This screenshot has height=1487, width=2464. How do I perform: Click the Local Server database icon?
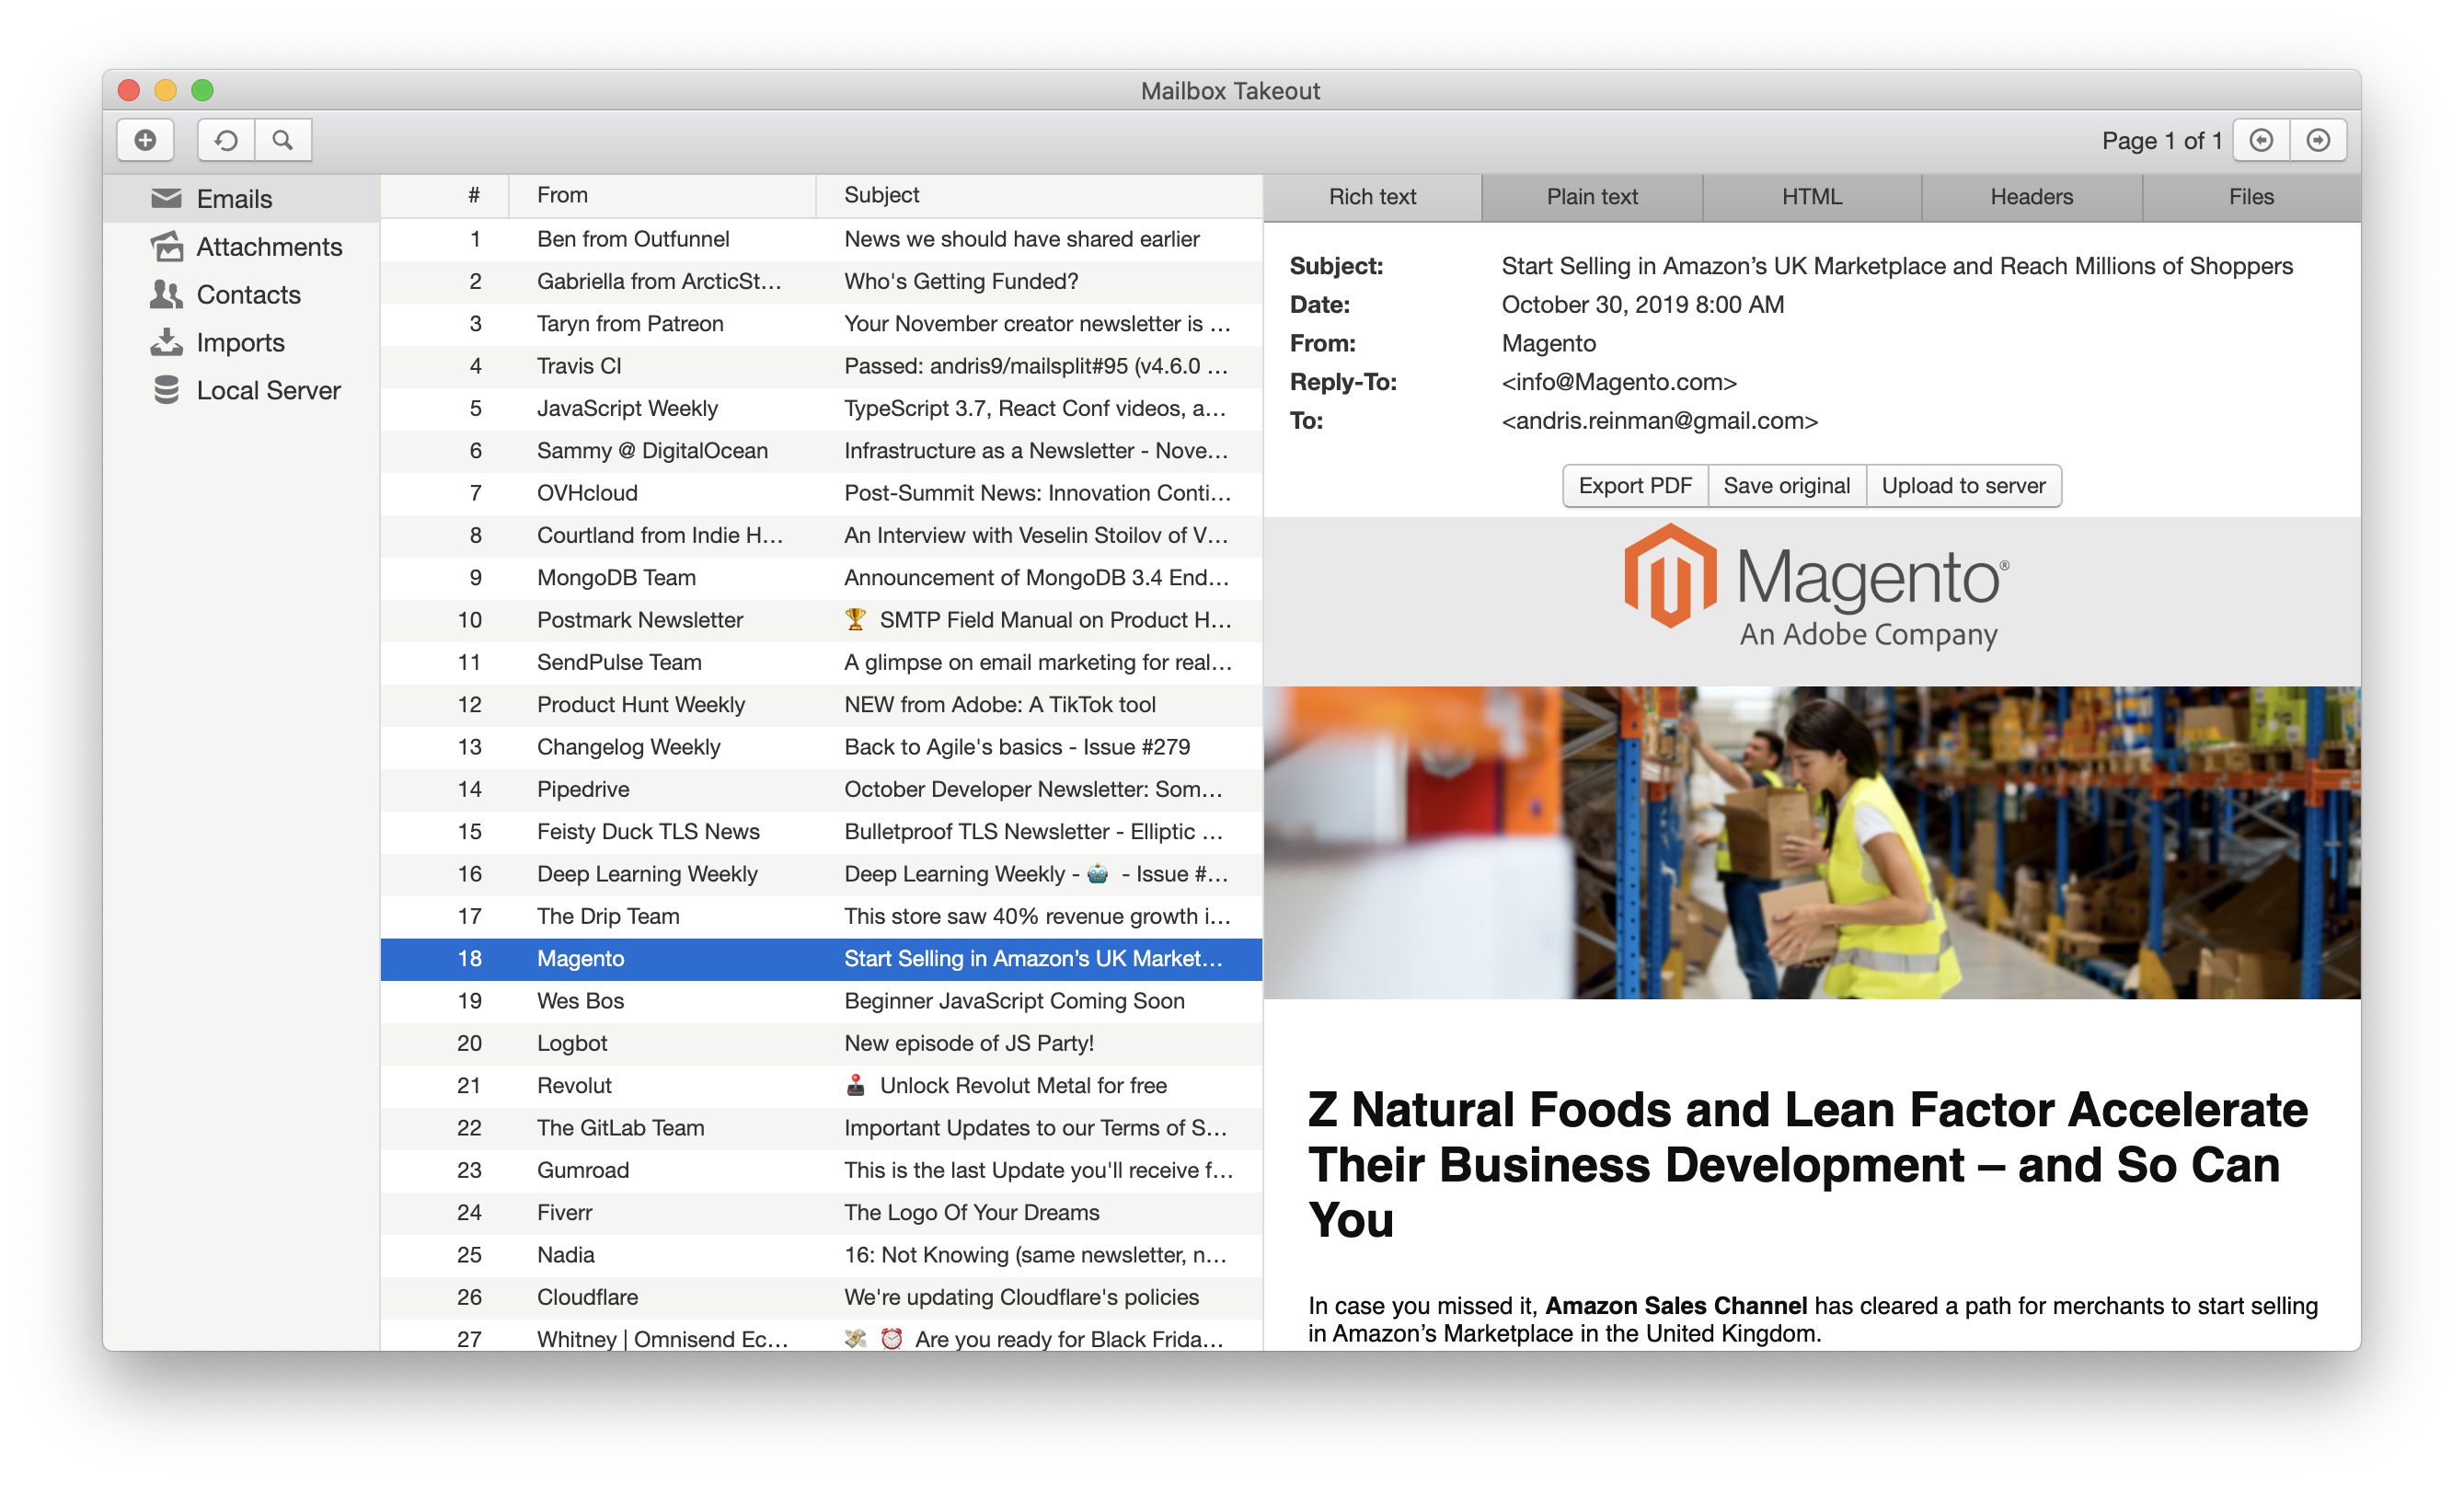coord(166,390)
